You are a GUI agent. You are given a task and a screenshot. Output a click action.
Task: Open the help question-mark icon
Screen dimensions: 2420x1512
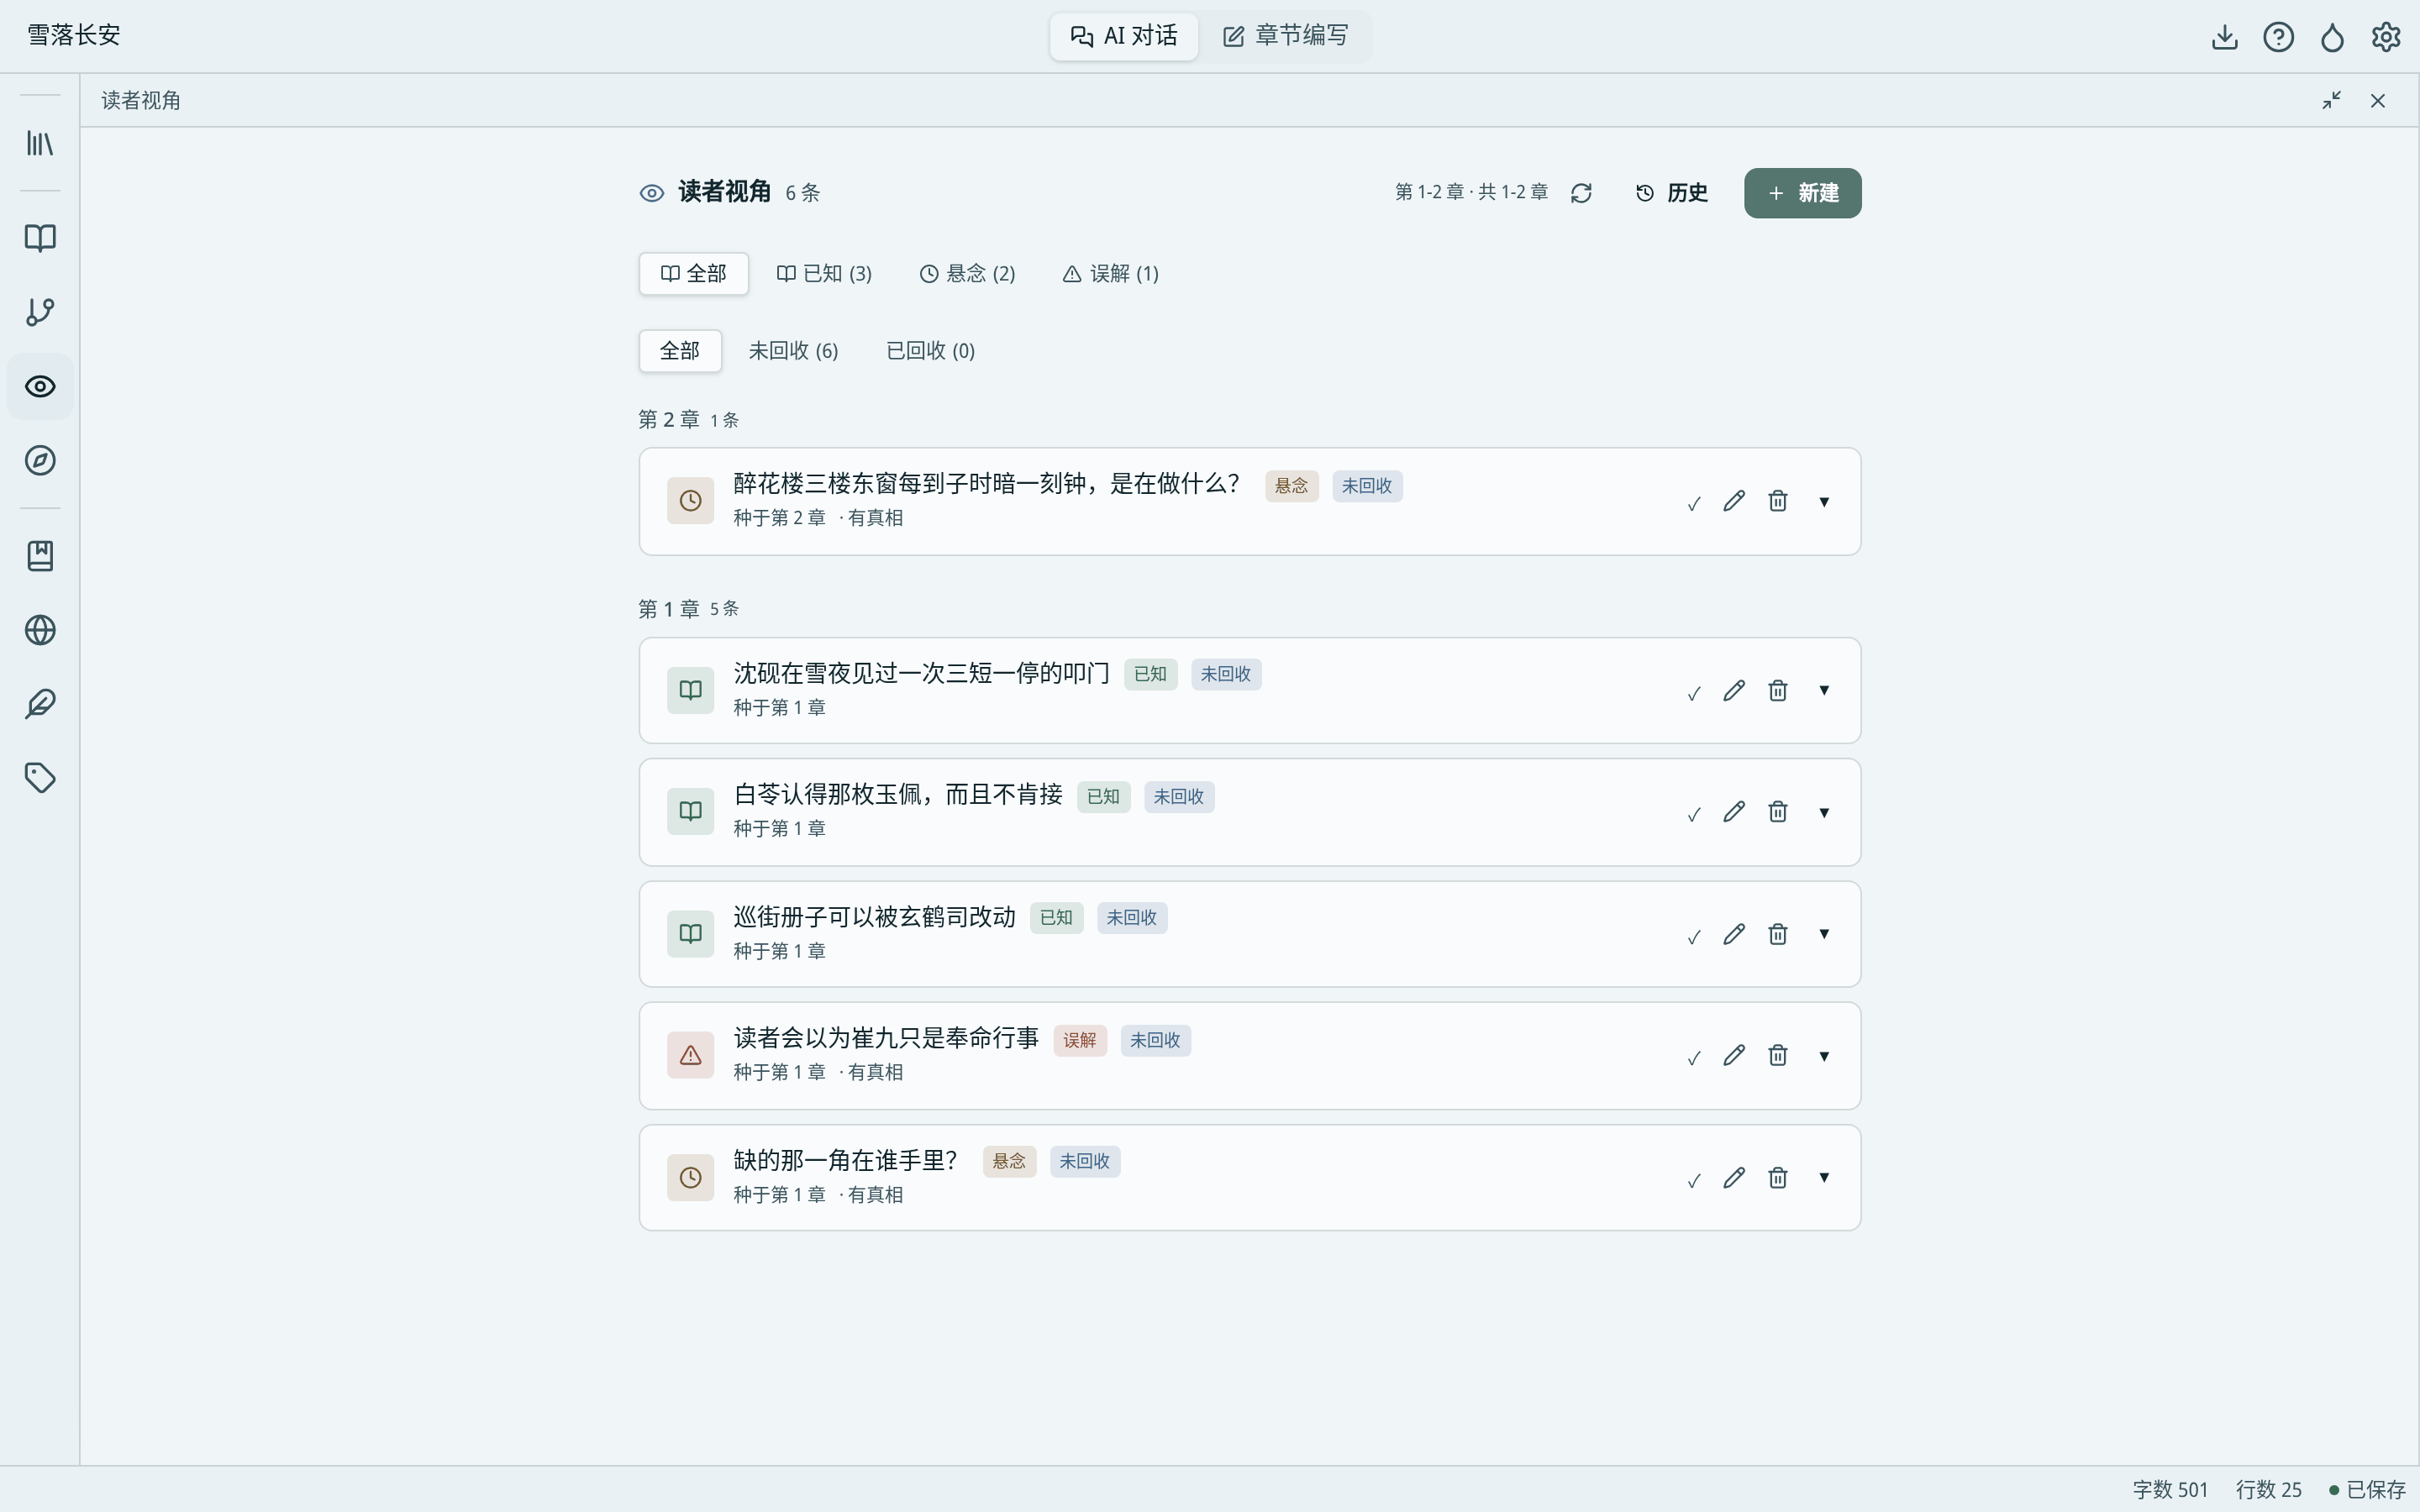[2278, 37]
